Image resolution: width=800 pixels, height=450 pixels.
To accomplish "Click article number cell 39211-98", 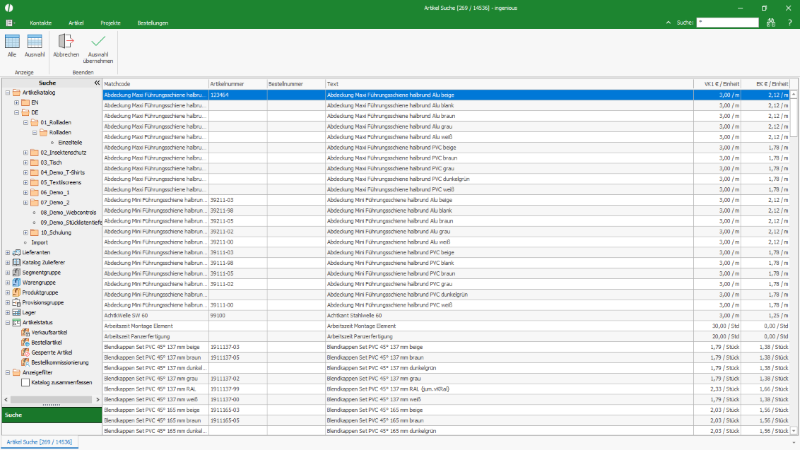I will pyautogui.click(x=238, y=210).
